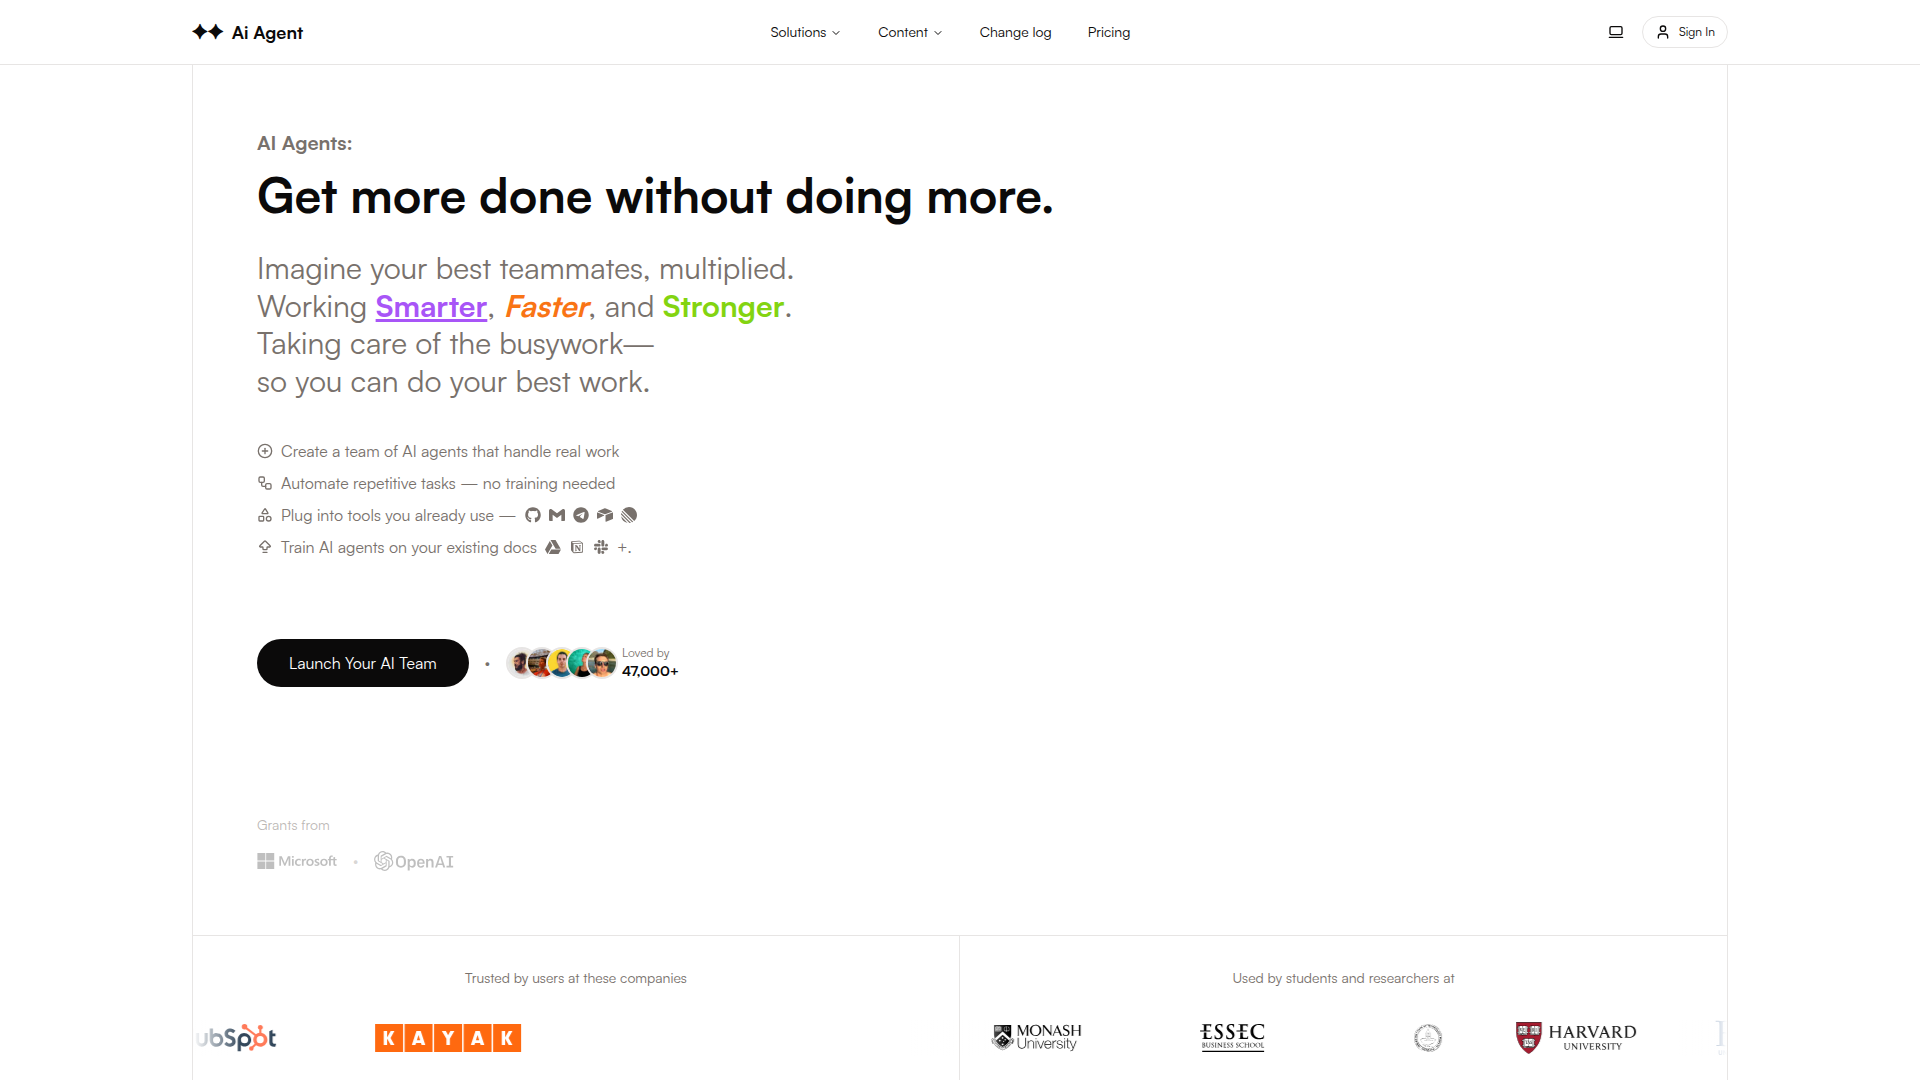1920x1080 pixels.
Task: Click the Google Drive docs icon
Action: click(553, 547)
